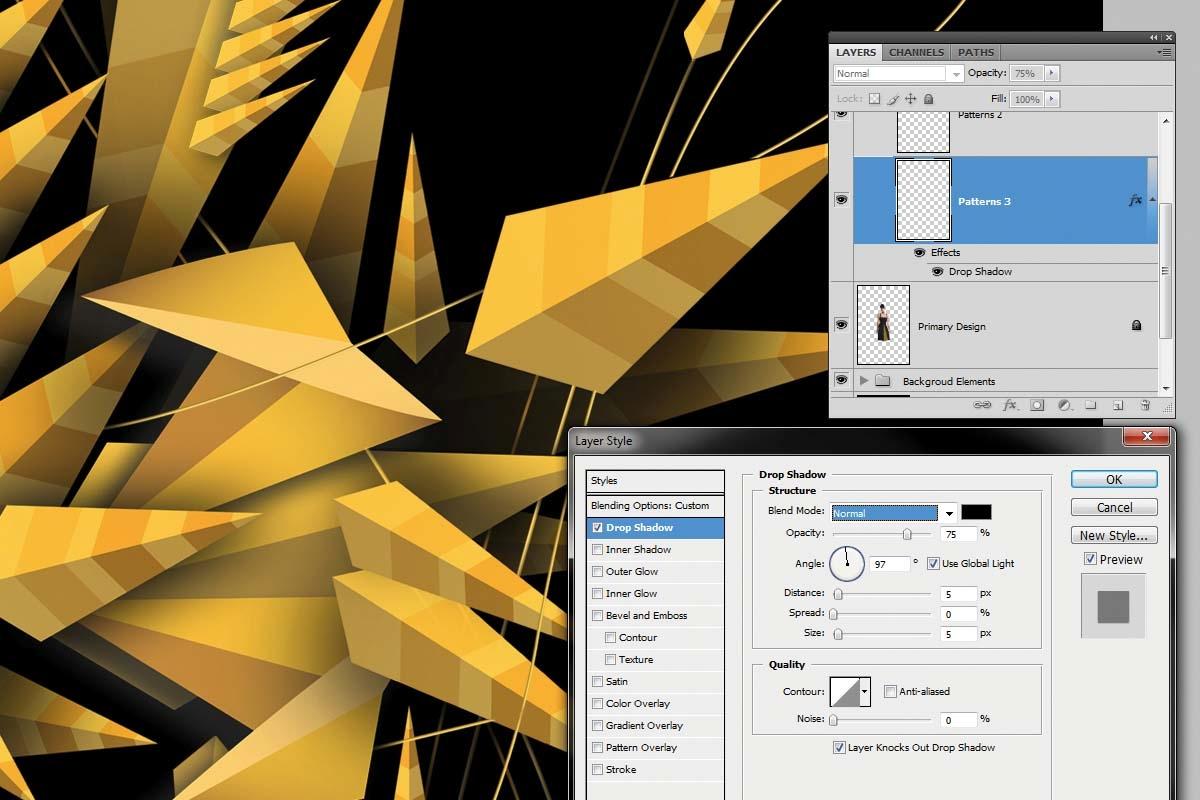1200x800 pixels.
Task: Cancel the Layer Style dialog
Action: 1114,508
